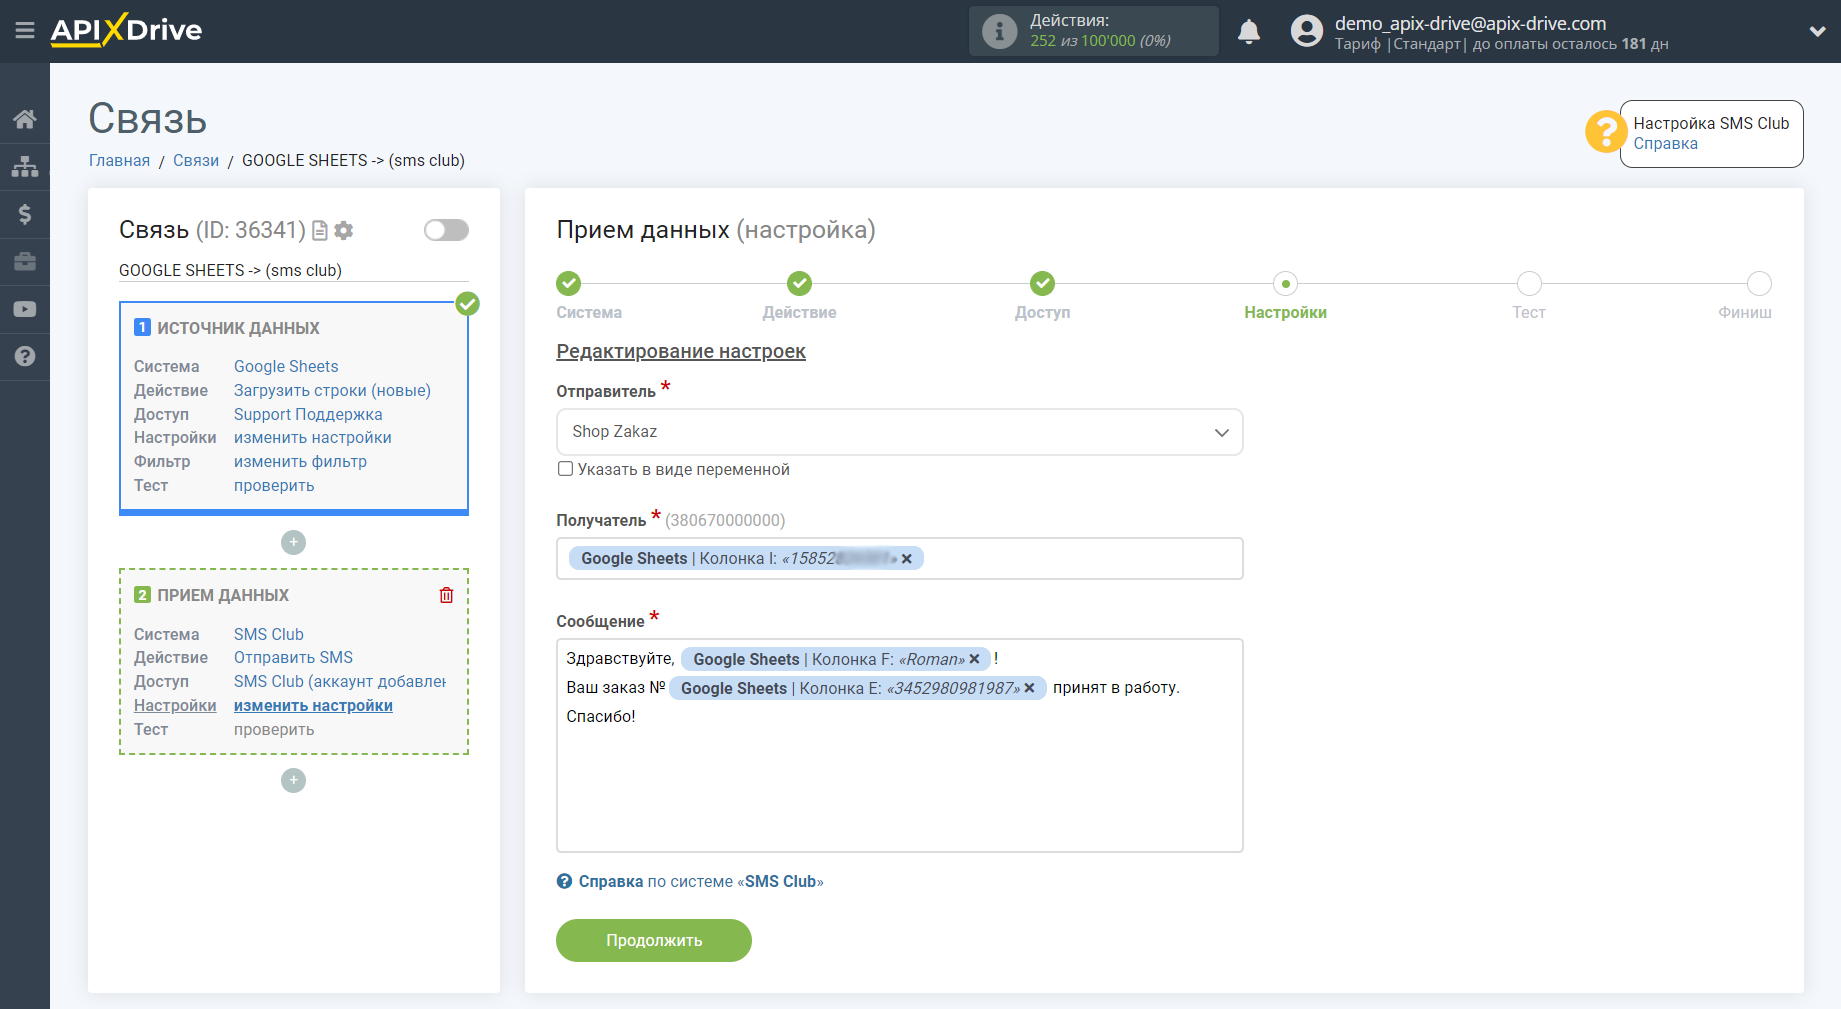Open the hamburger menu in the header

(25, 31)
